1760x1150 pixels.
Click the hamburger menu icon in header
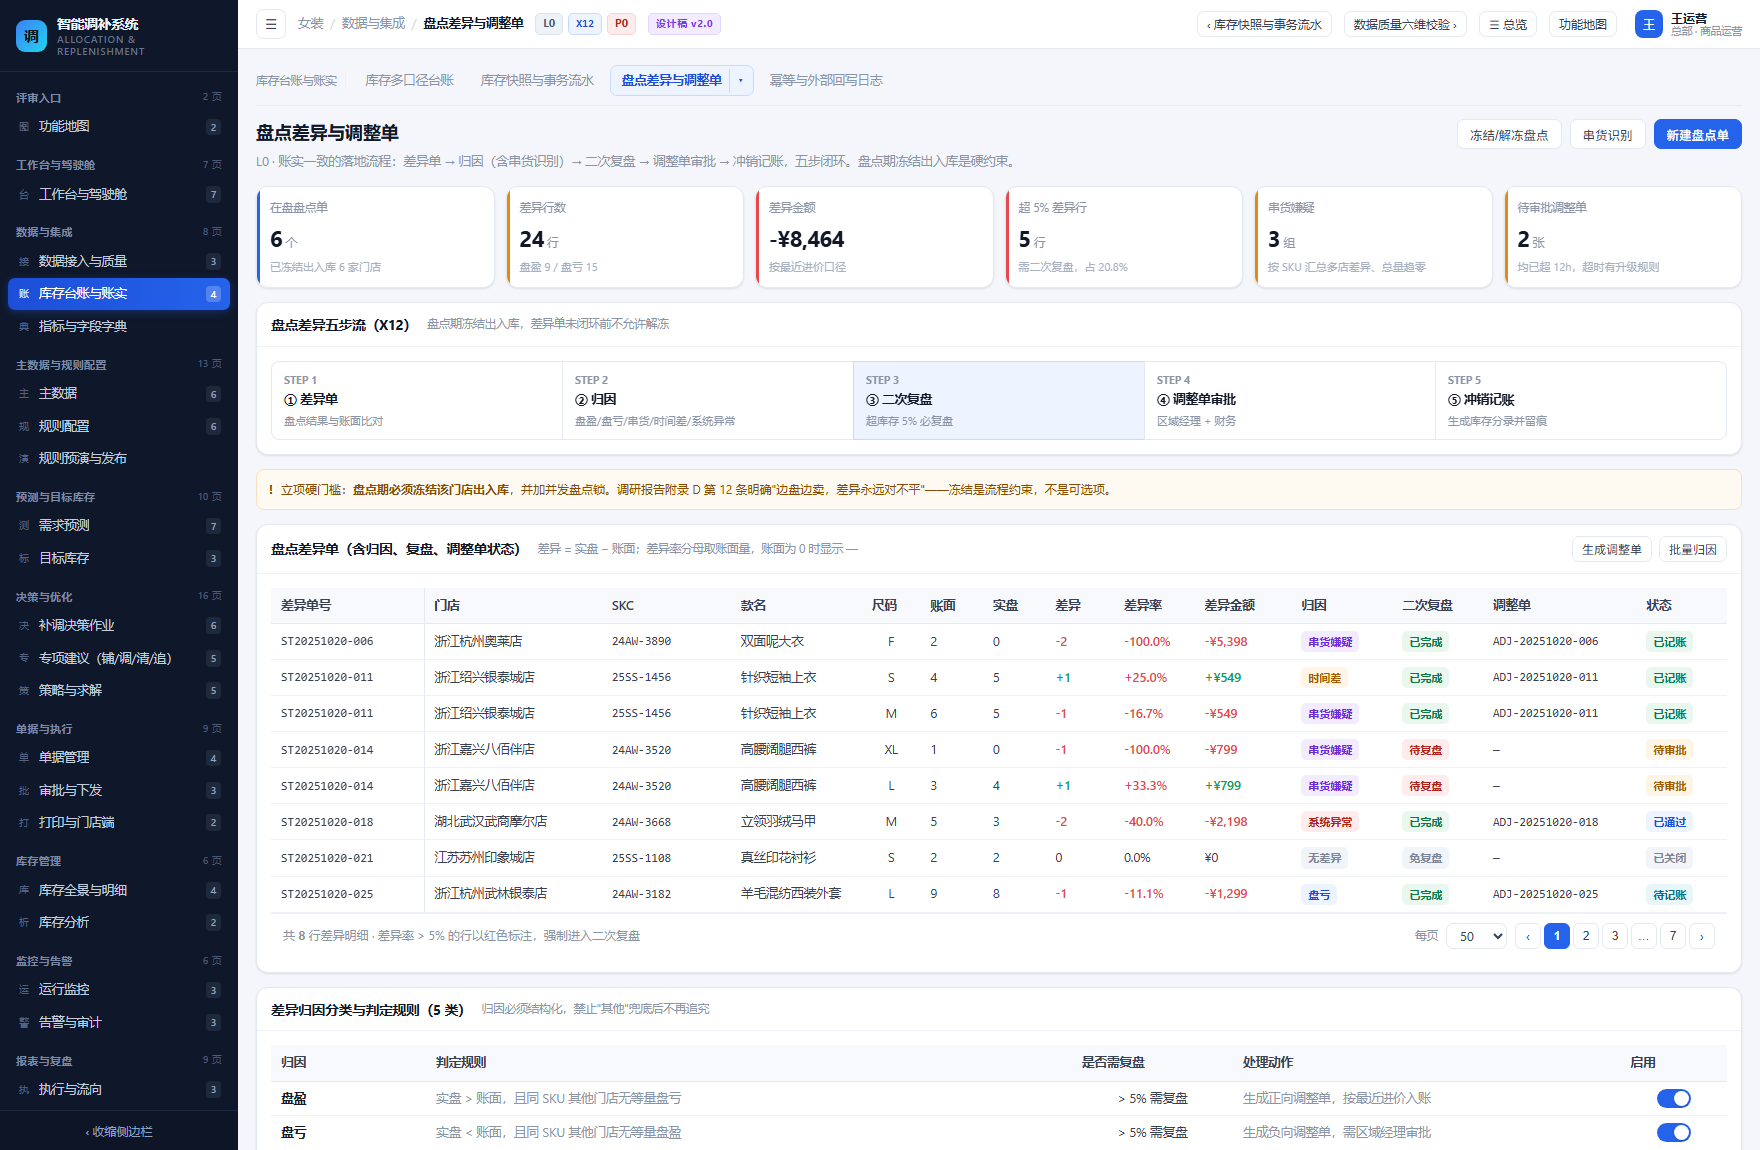[x=271, y=24]
